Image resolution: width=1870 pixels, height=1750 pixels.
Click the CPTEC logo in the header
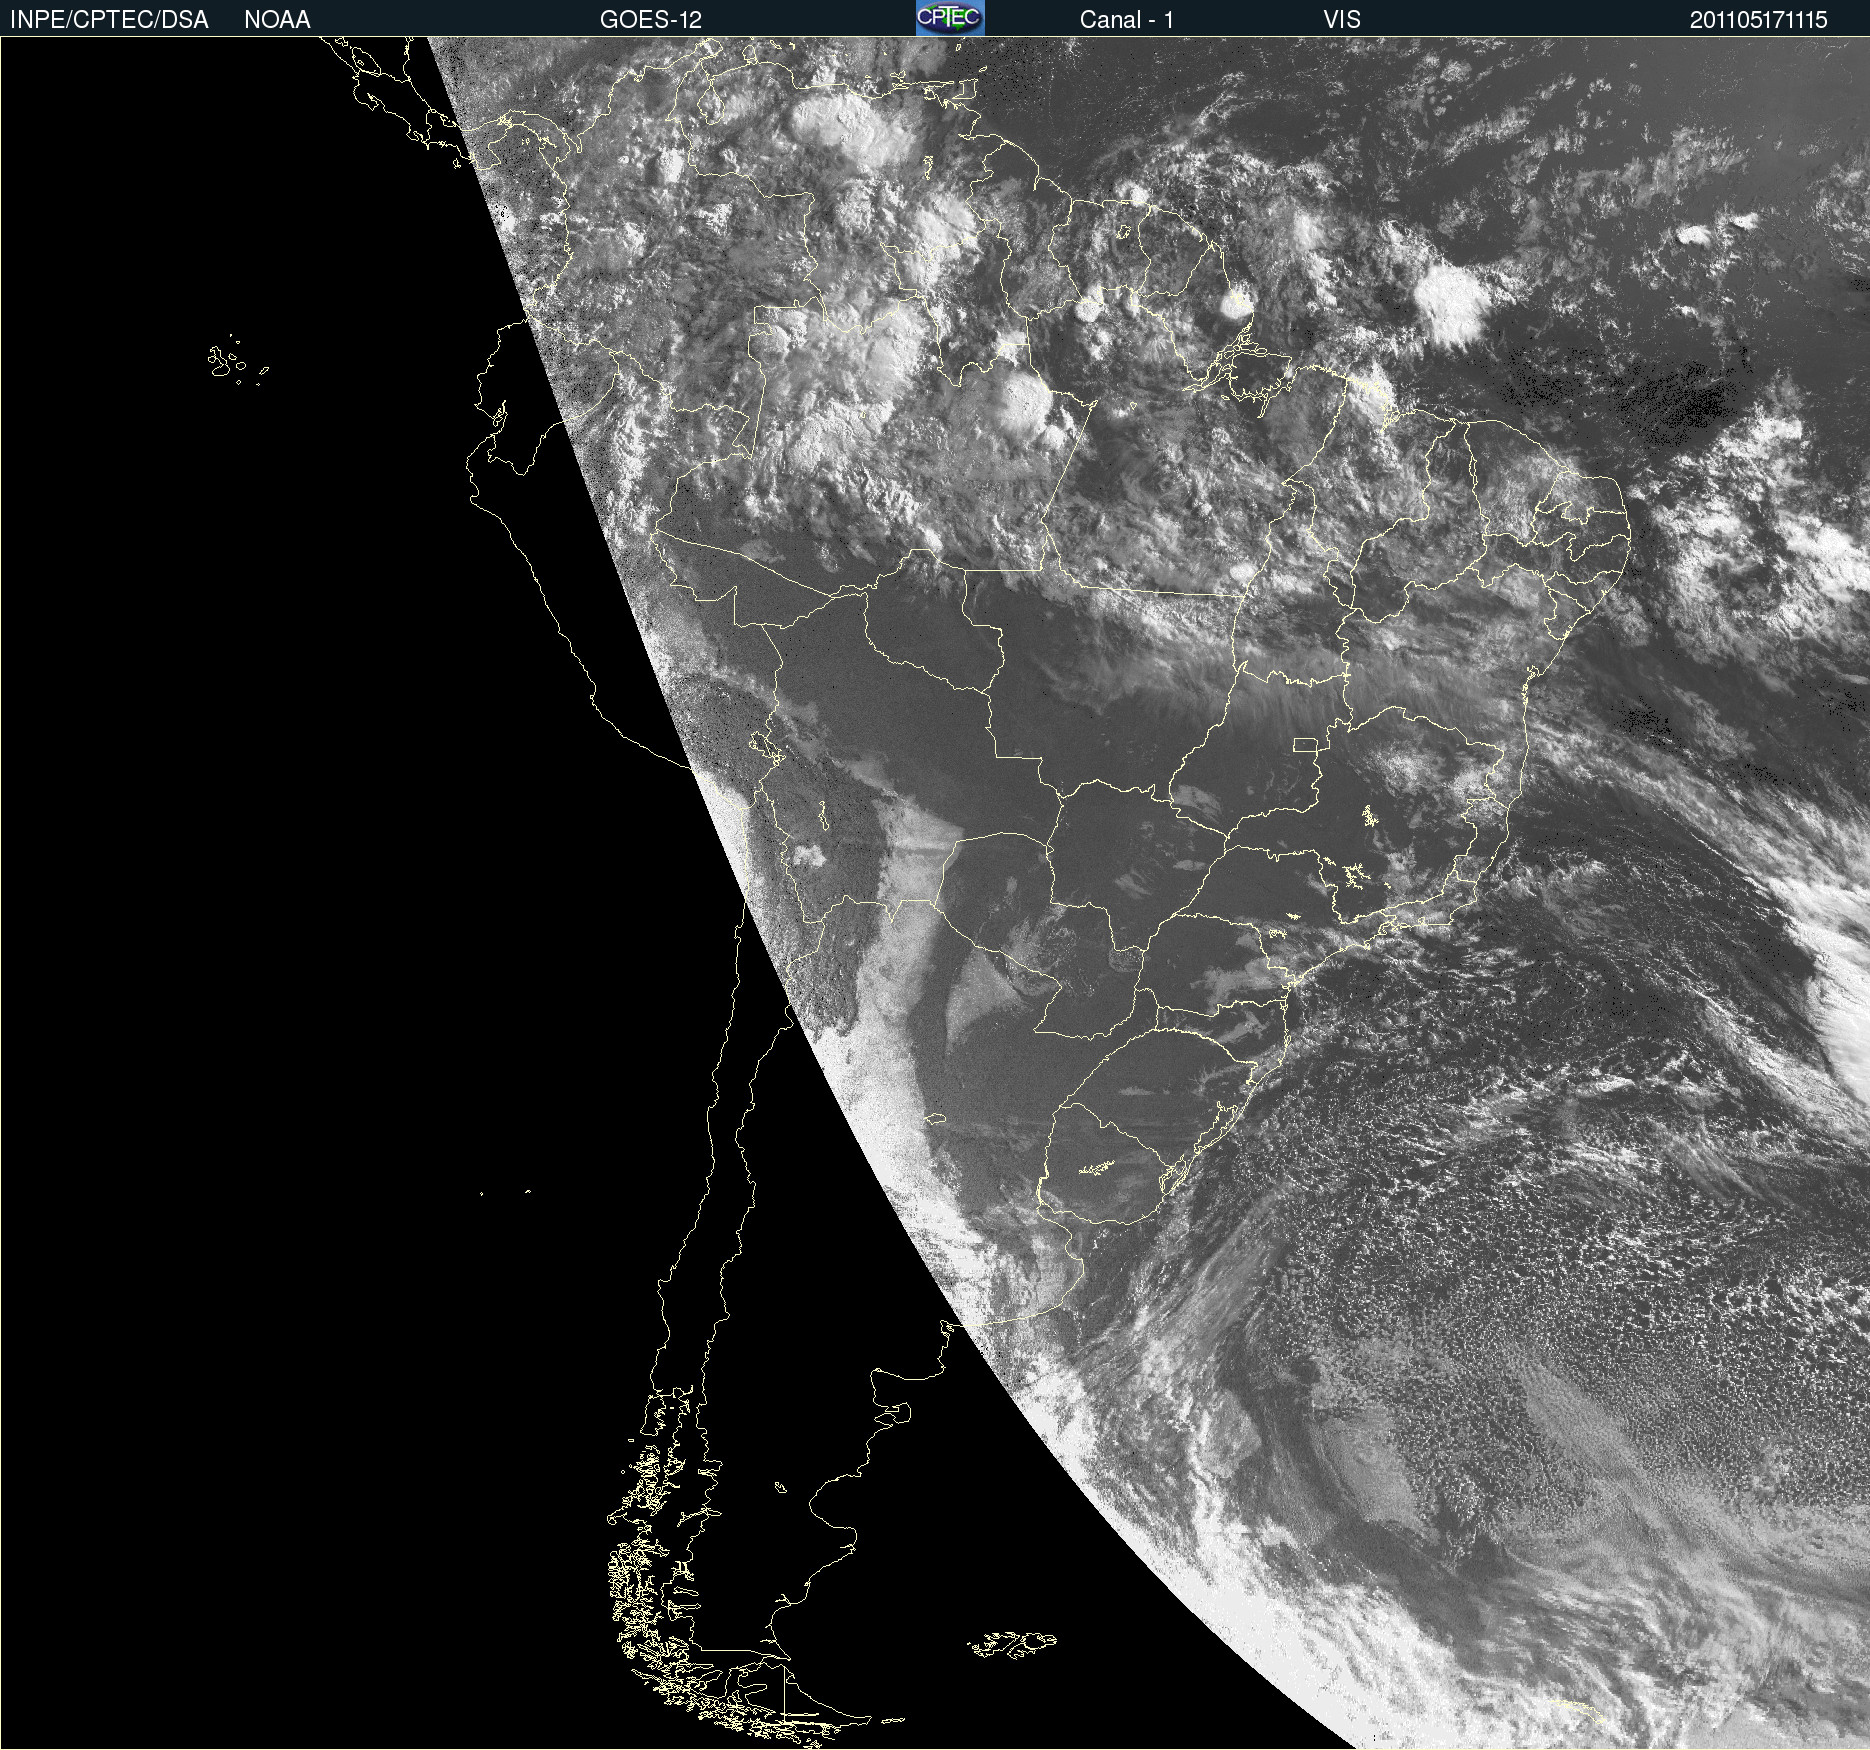tap(950, 18)
